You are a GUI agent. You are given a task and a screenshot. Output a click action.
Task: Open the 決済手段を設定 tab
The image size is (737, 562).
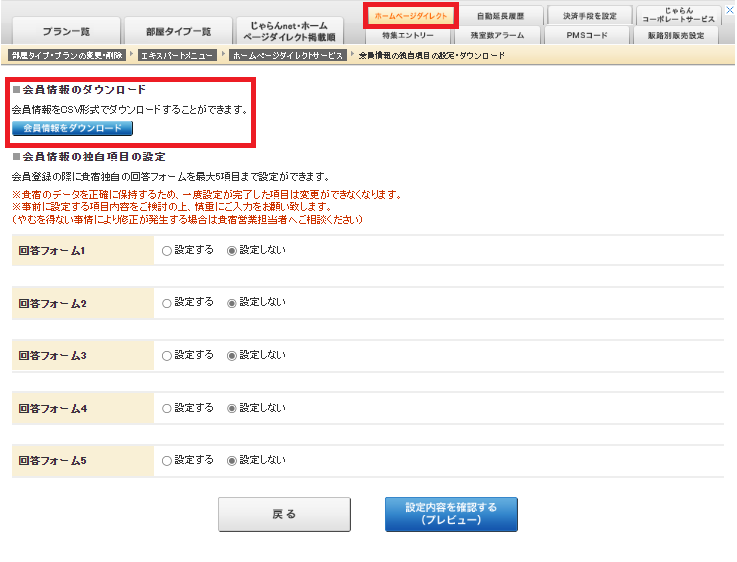click(x=590, y=16)
